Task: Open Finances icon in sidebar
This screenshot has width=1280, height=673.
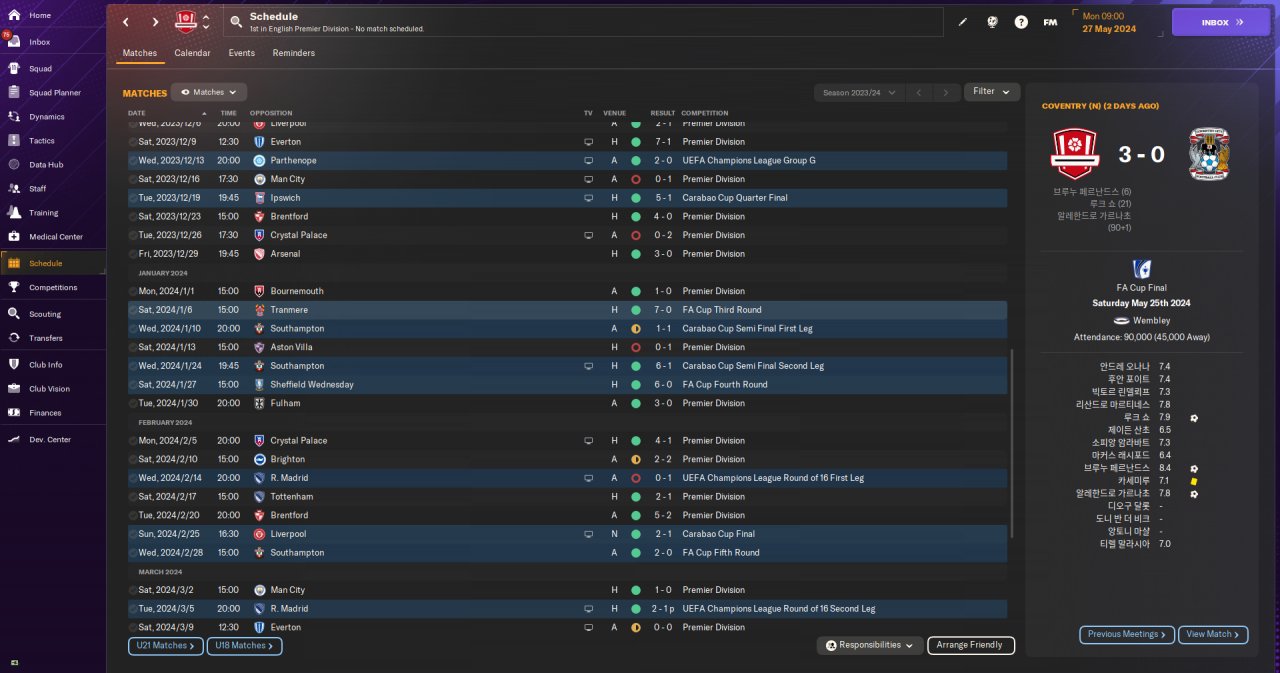Action: pyautogui.click(x=14, y=413)
